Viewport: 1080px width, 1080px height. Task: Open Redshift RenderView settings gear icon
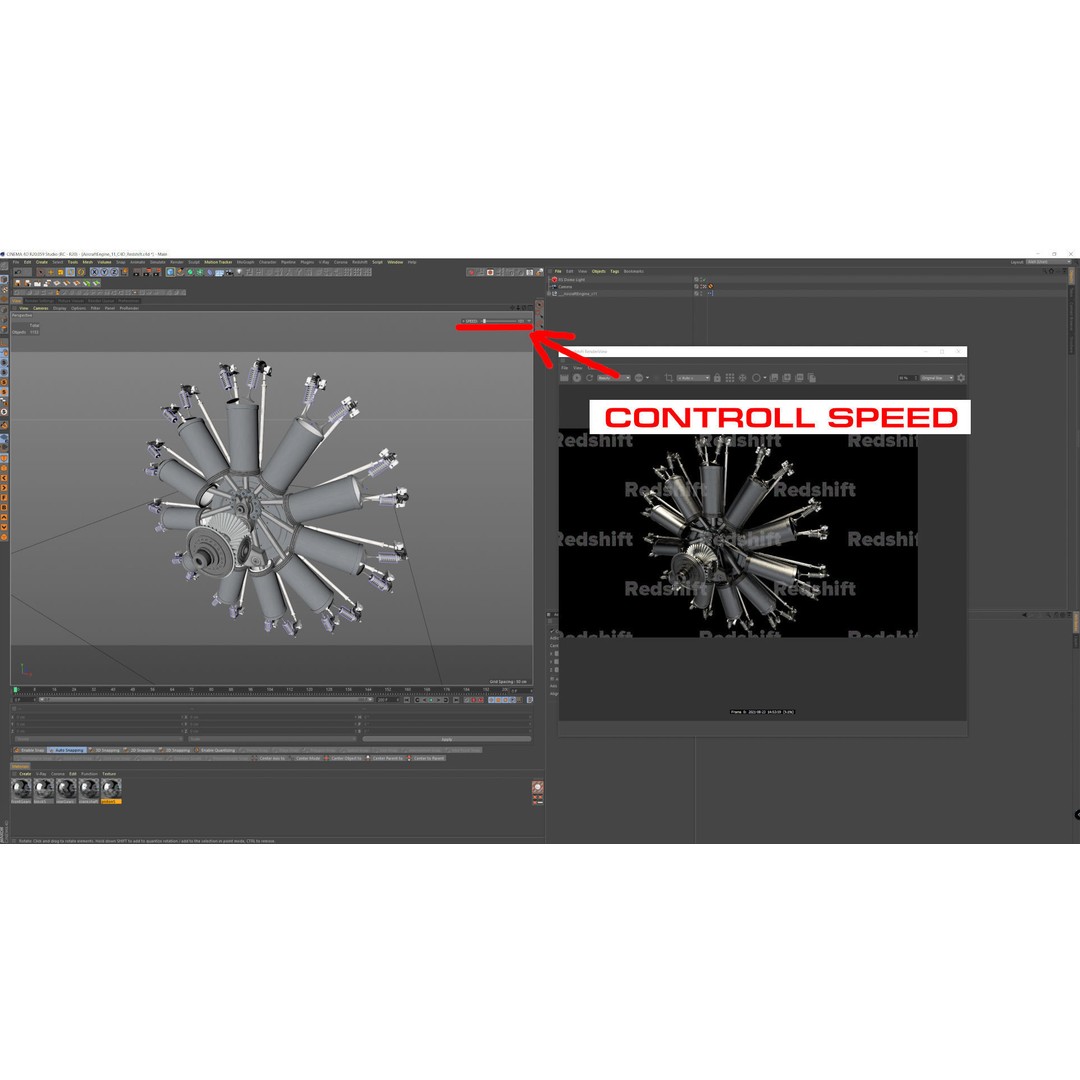(x=960, y=378)
